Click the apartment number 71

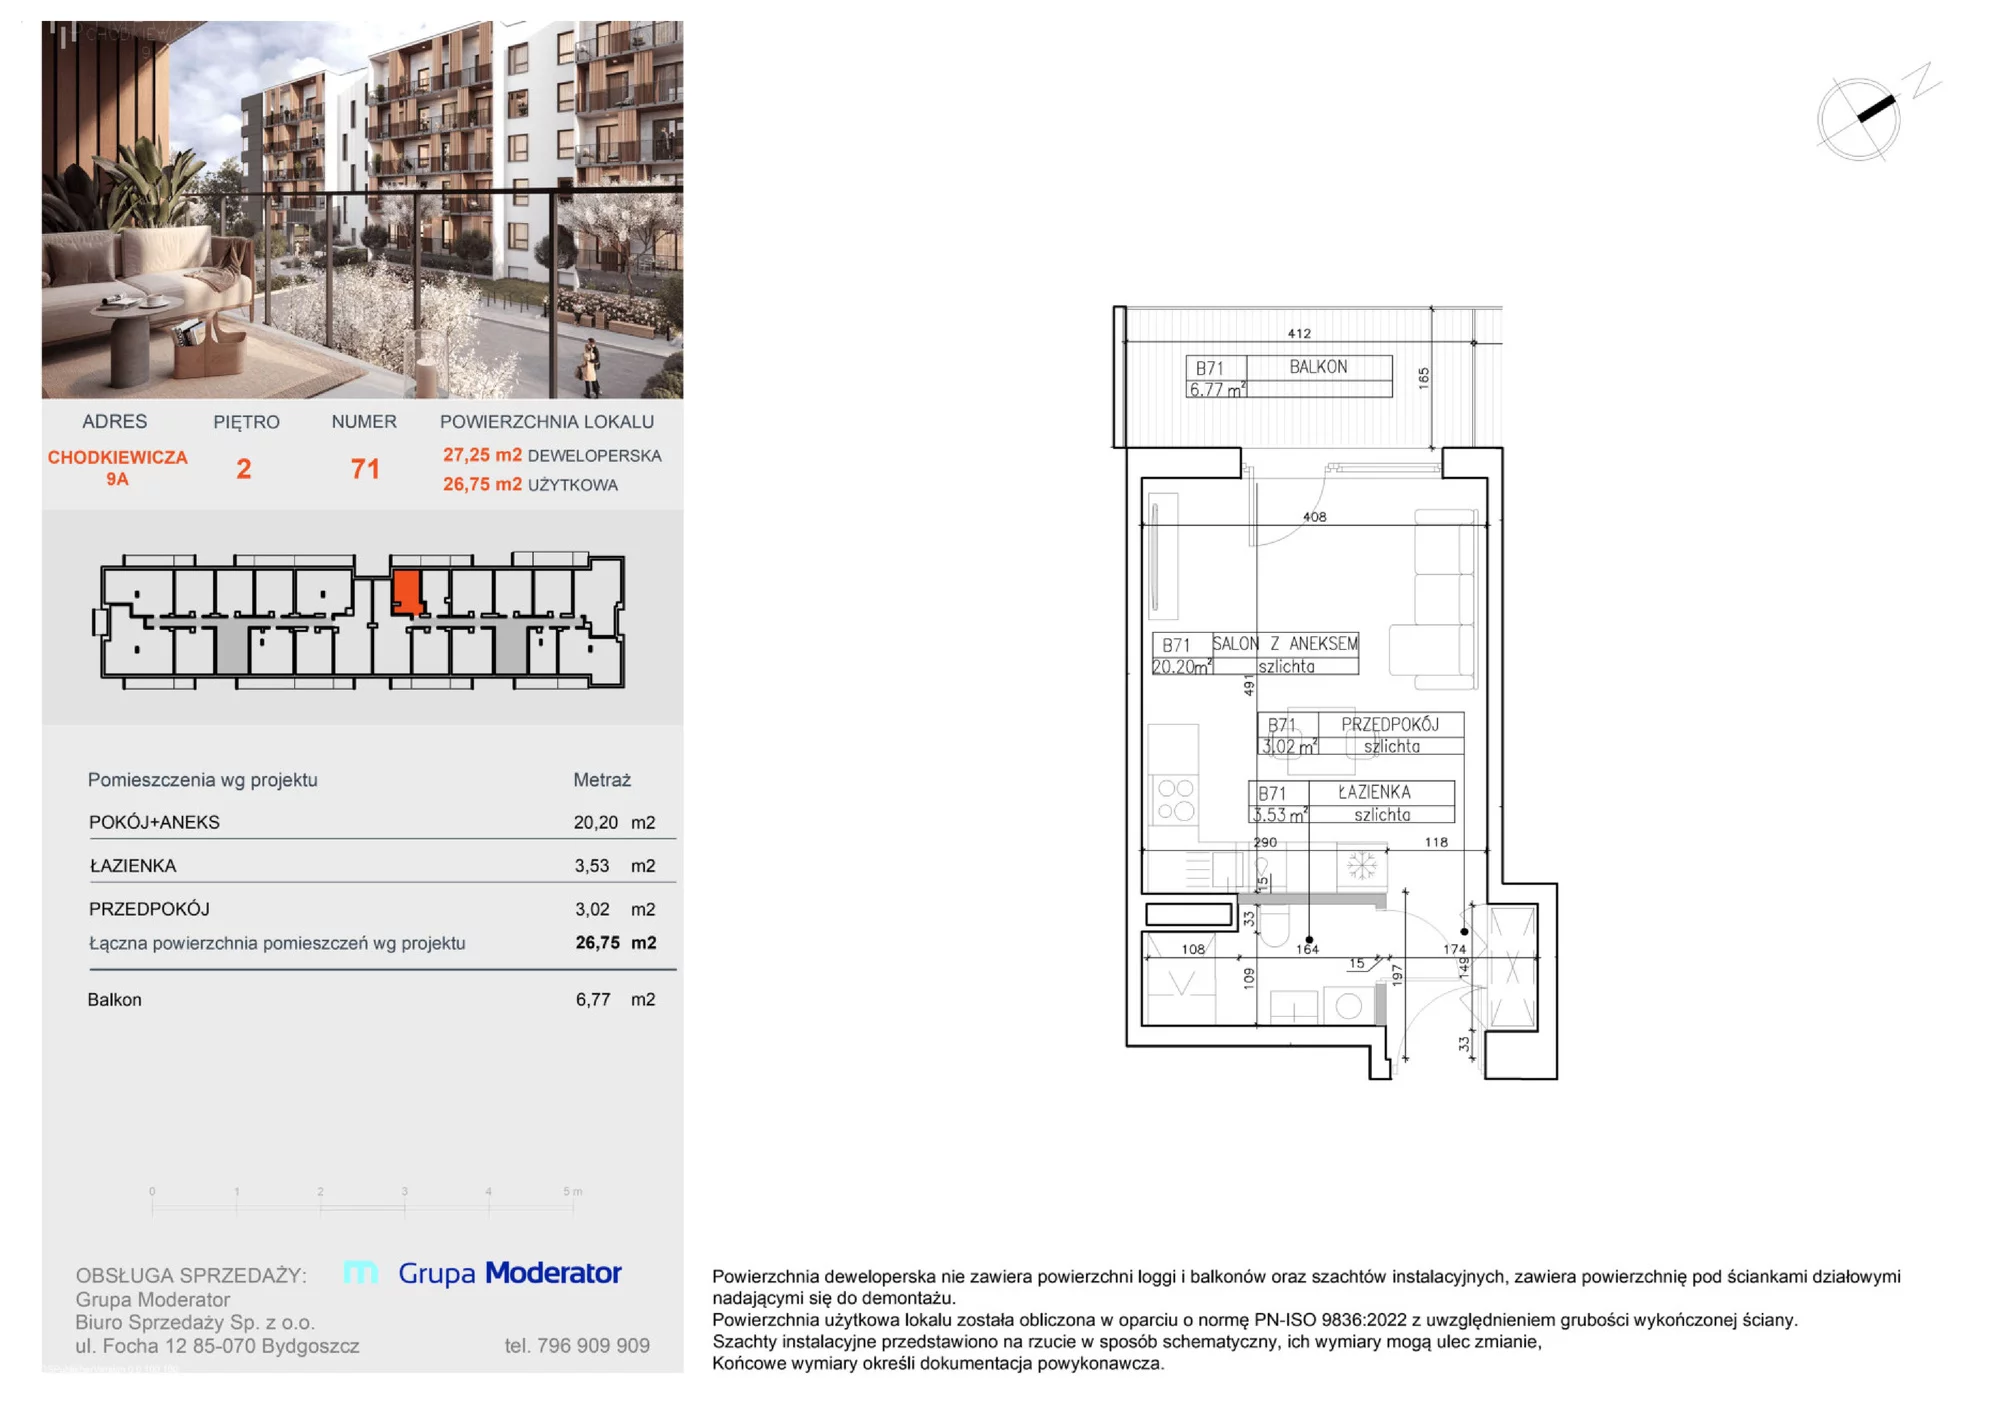[x=365, y=469]
